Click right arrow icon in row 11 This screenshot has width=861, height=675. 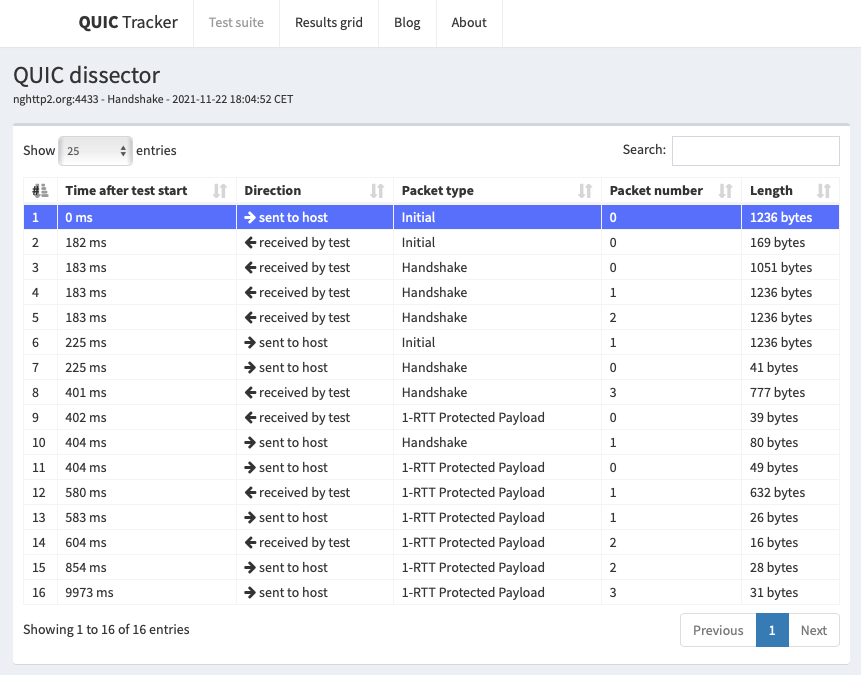pyautogui.click(x=250, y=467)
